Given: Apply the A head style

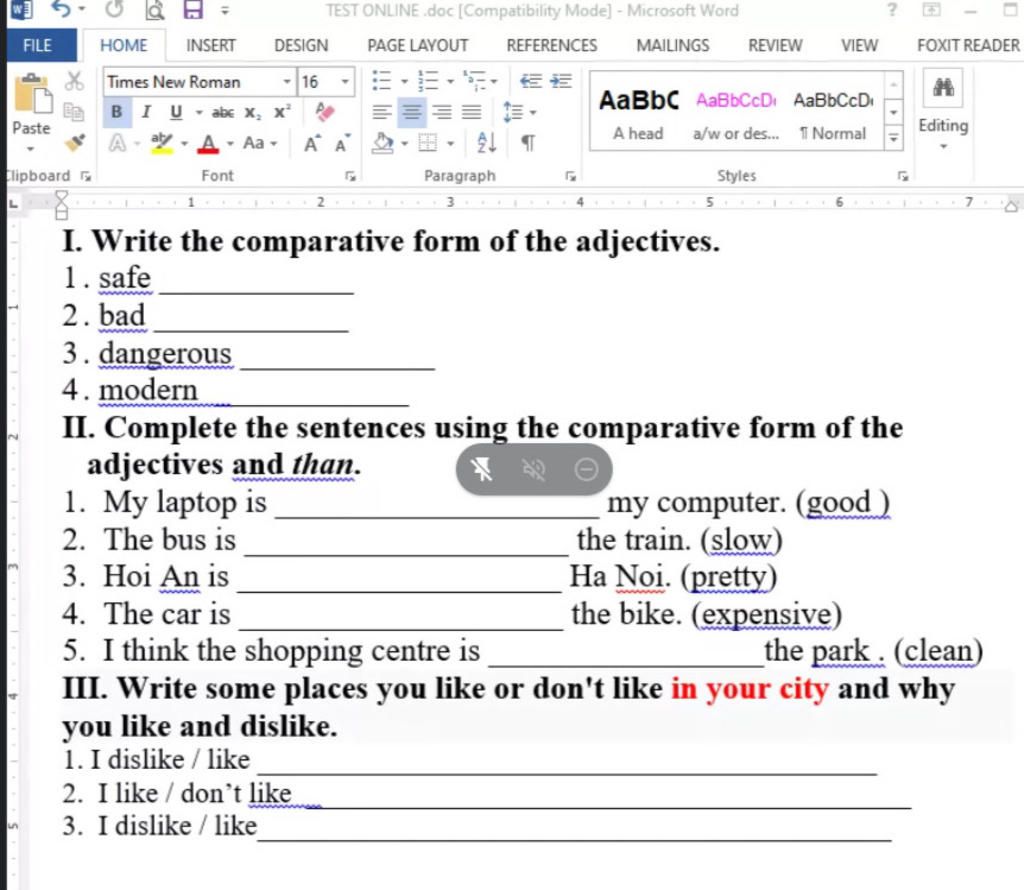Looking at the screenshot, I should [x=638, y=114].
